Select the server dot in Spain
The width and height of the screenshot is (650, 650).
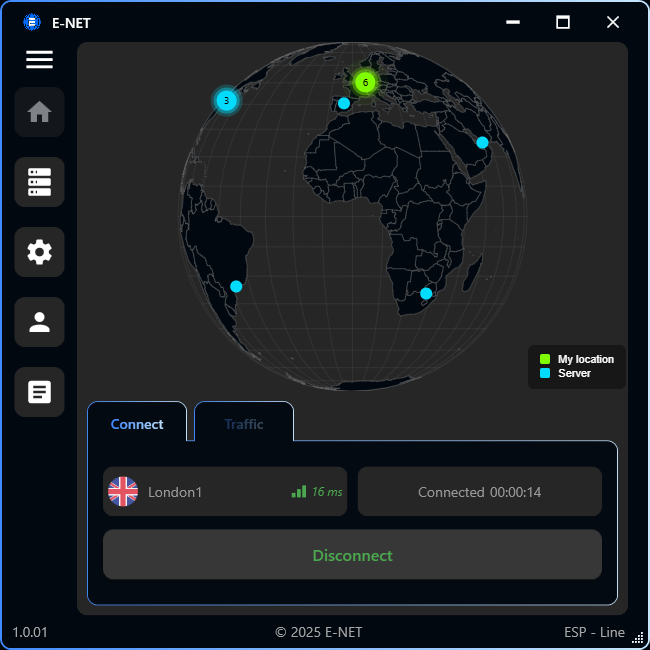point(344,103)
